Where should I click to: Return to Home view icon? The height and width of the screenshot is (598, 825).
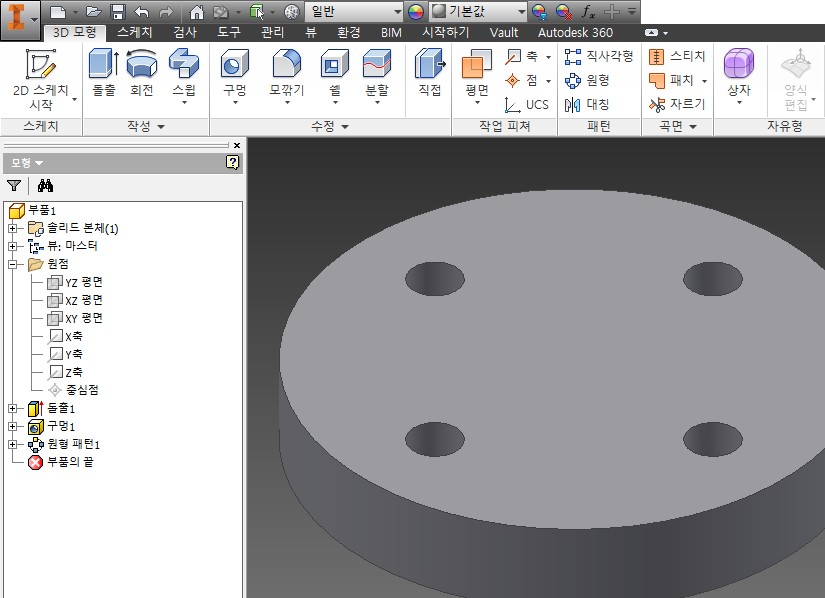pos(197,12)
